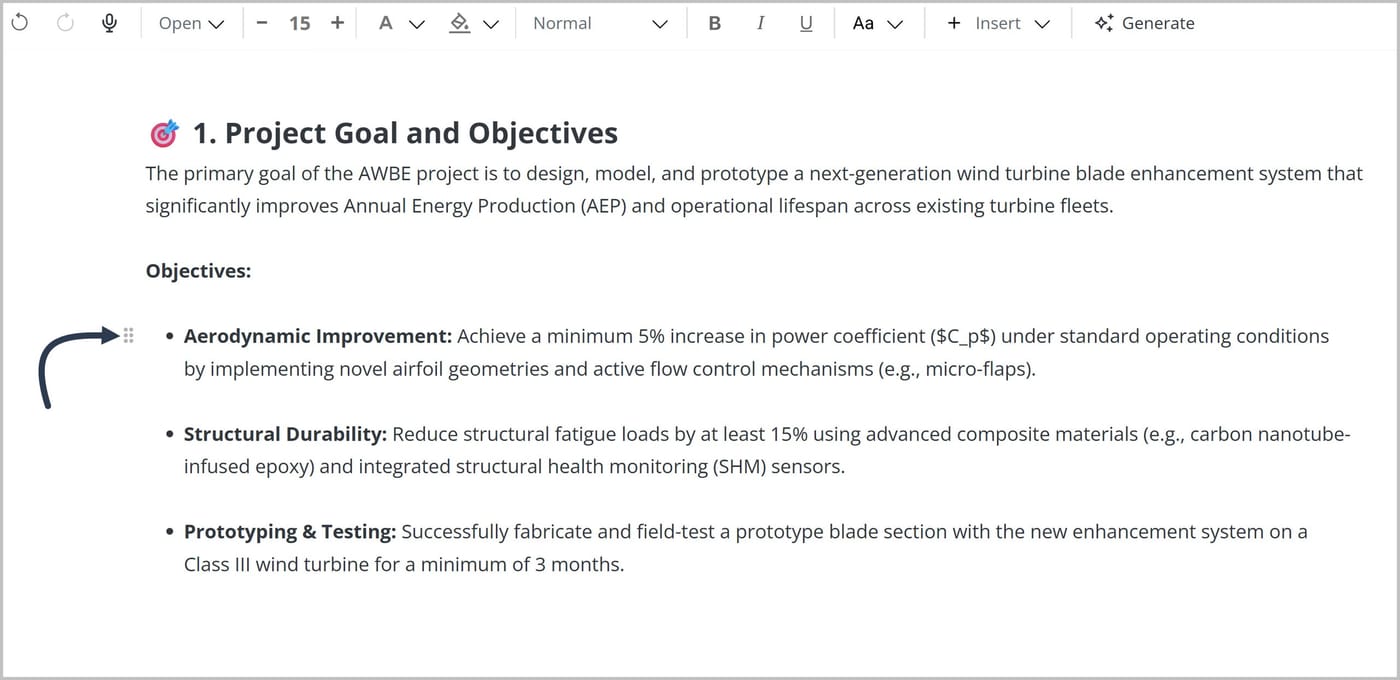Decrease font size with minus icon
1400x680 pixels.
pos(262,23)
